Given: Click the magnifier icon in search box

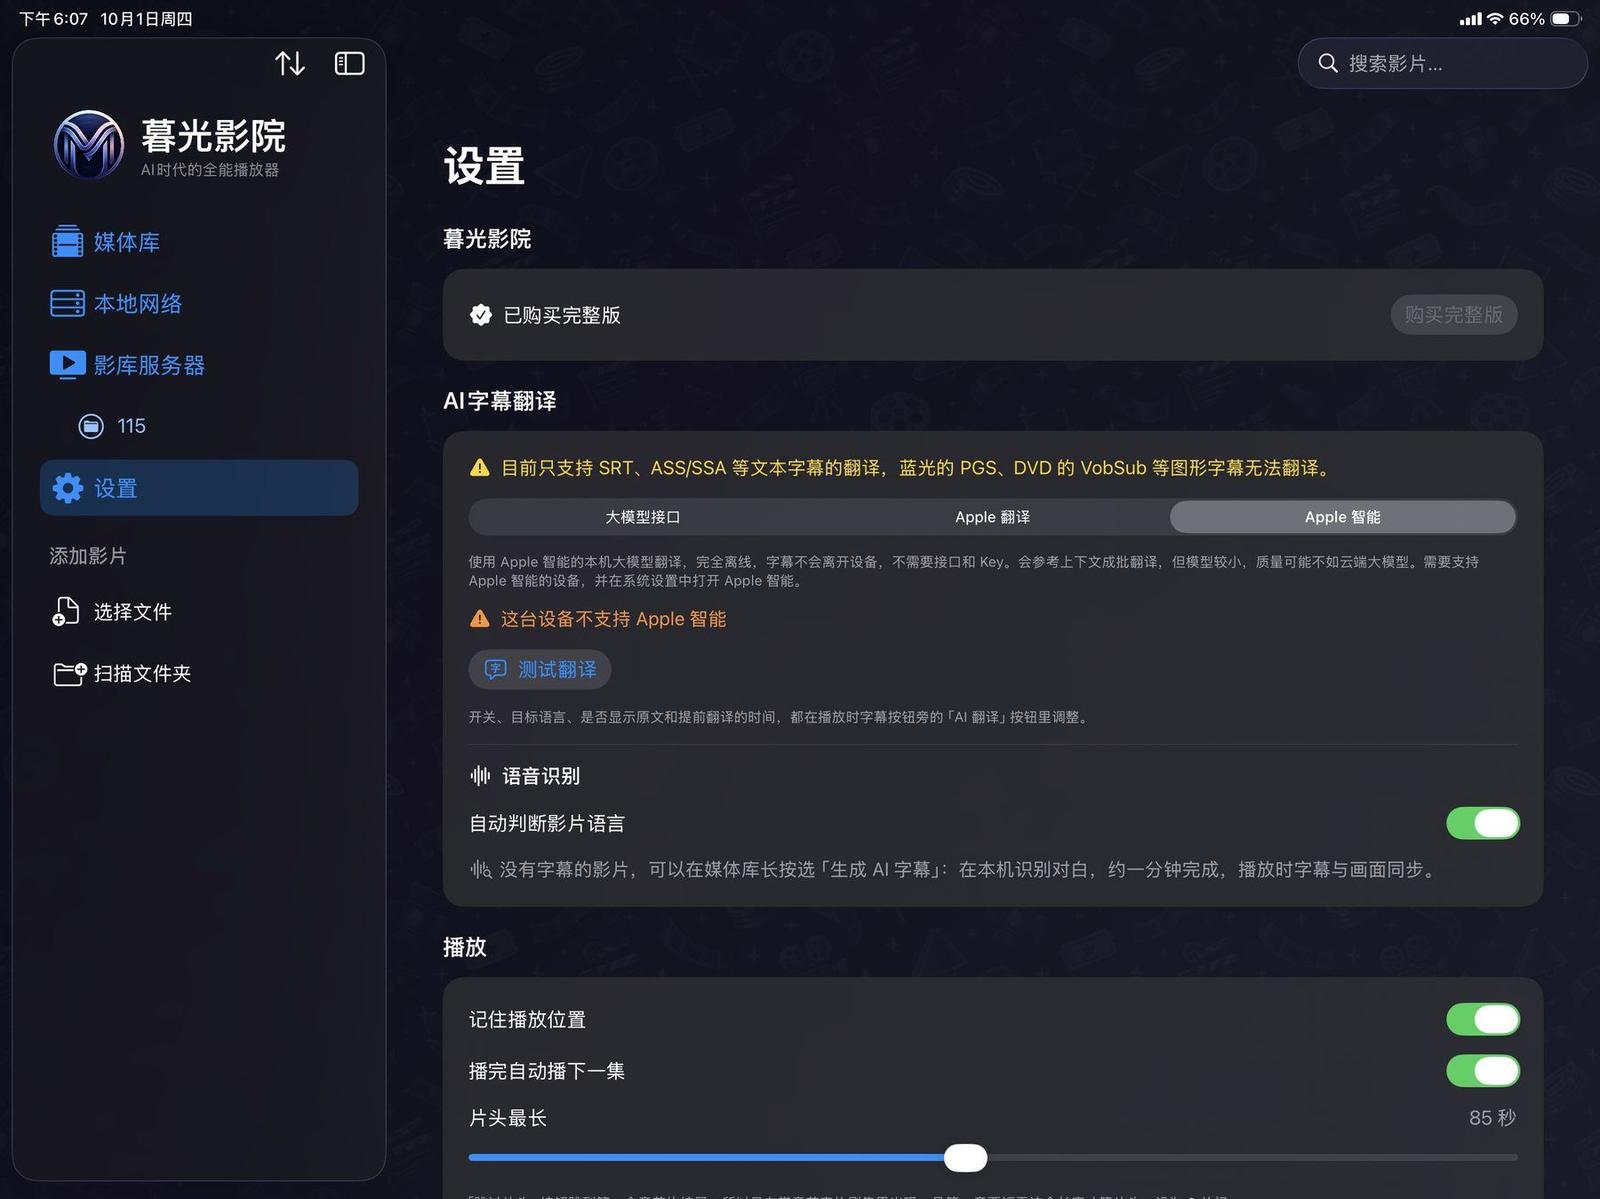Looking at the screenshot, I should 1328,64.
